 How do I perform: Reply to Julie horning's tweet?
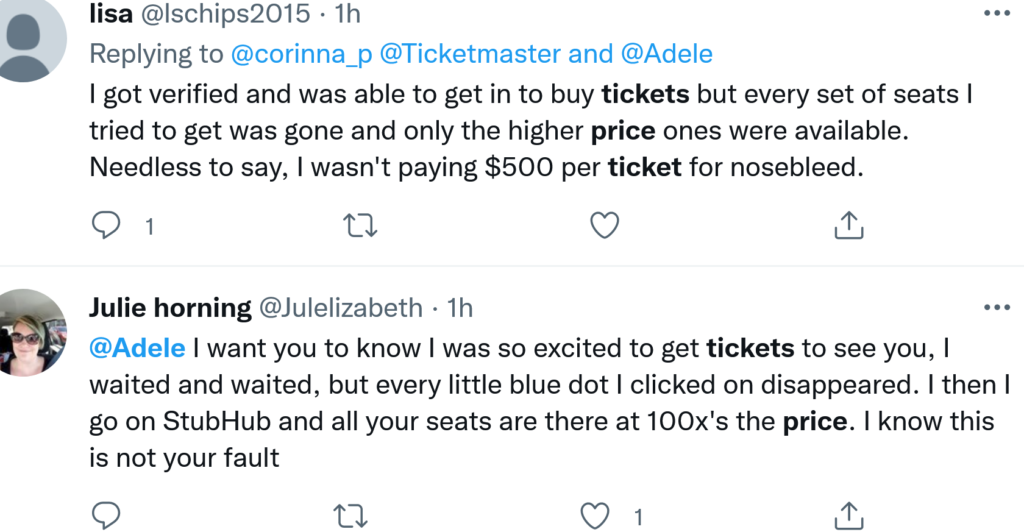(107, 516)
